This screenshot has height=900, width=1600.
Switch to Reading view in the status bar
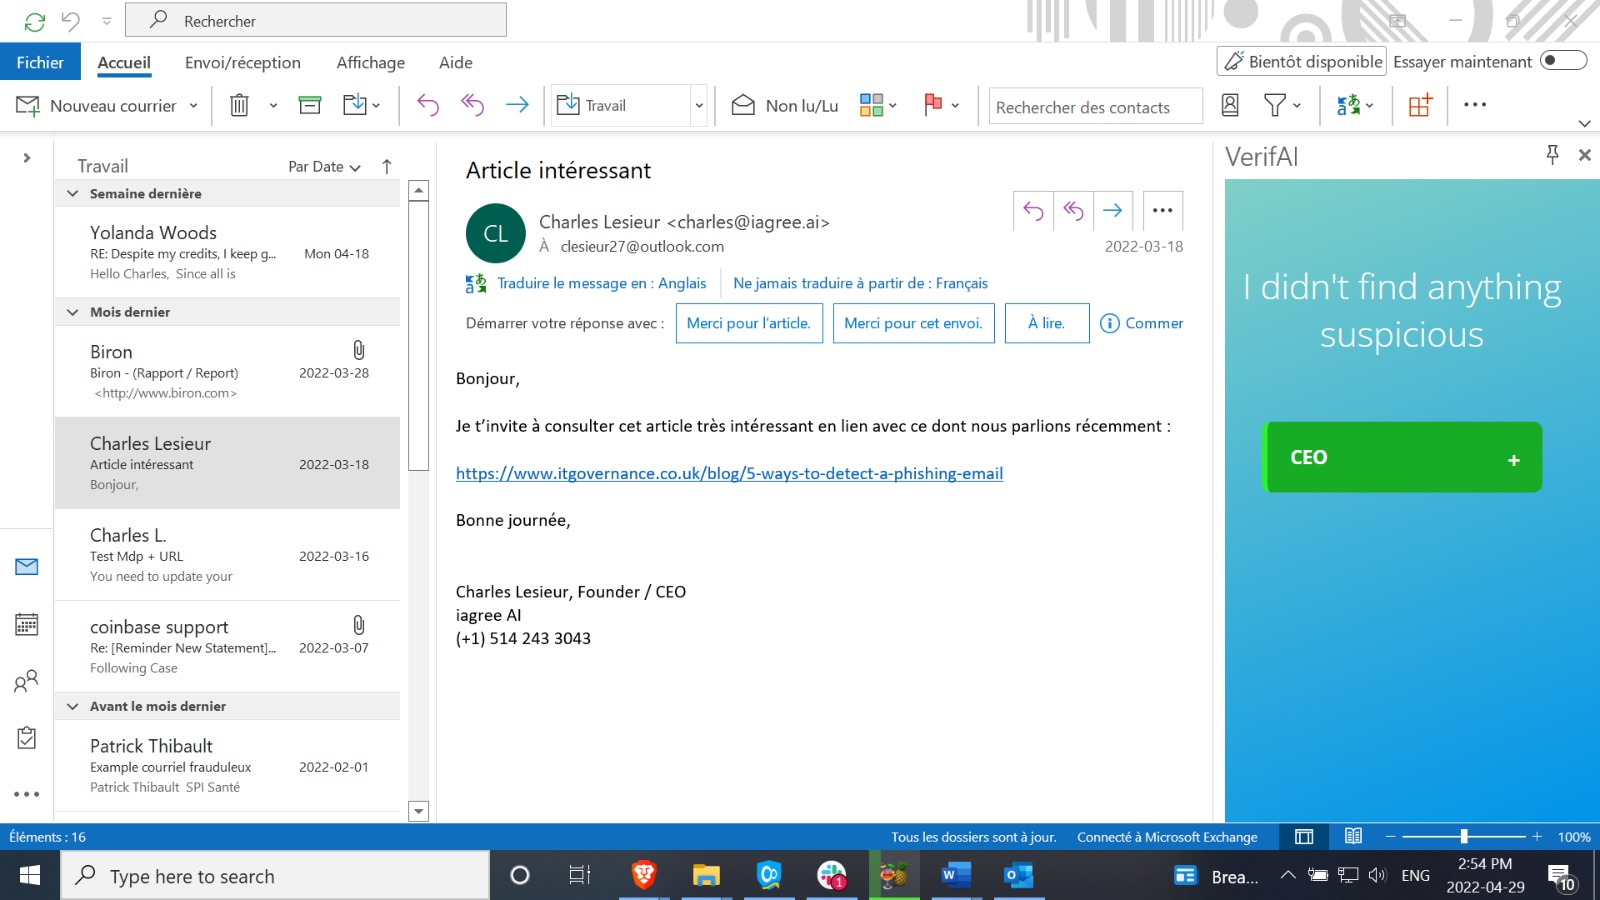pos(1353,837)
